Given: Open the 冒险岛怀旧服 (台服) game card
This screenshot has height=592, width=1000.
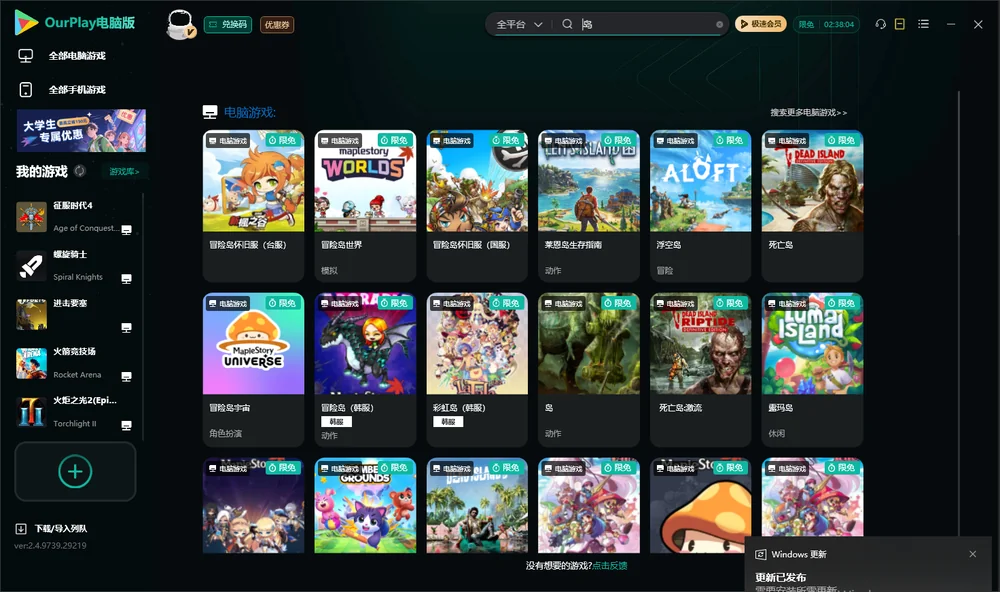Looking at the screenshot, I should coord(253,205).
